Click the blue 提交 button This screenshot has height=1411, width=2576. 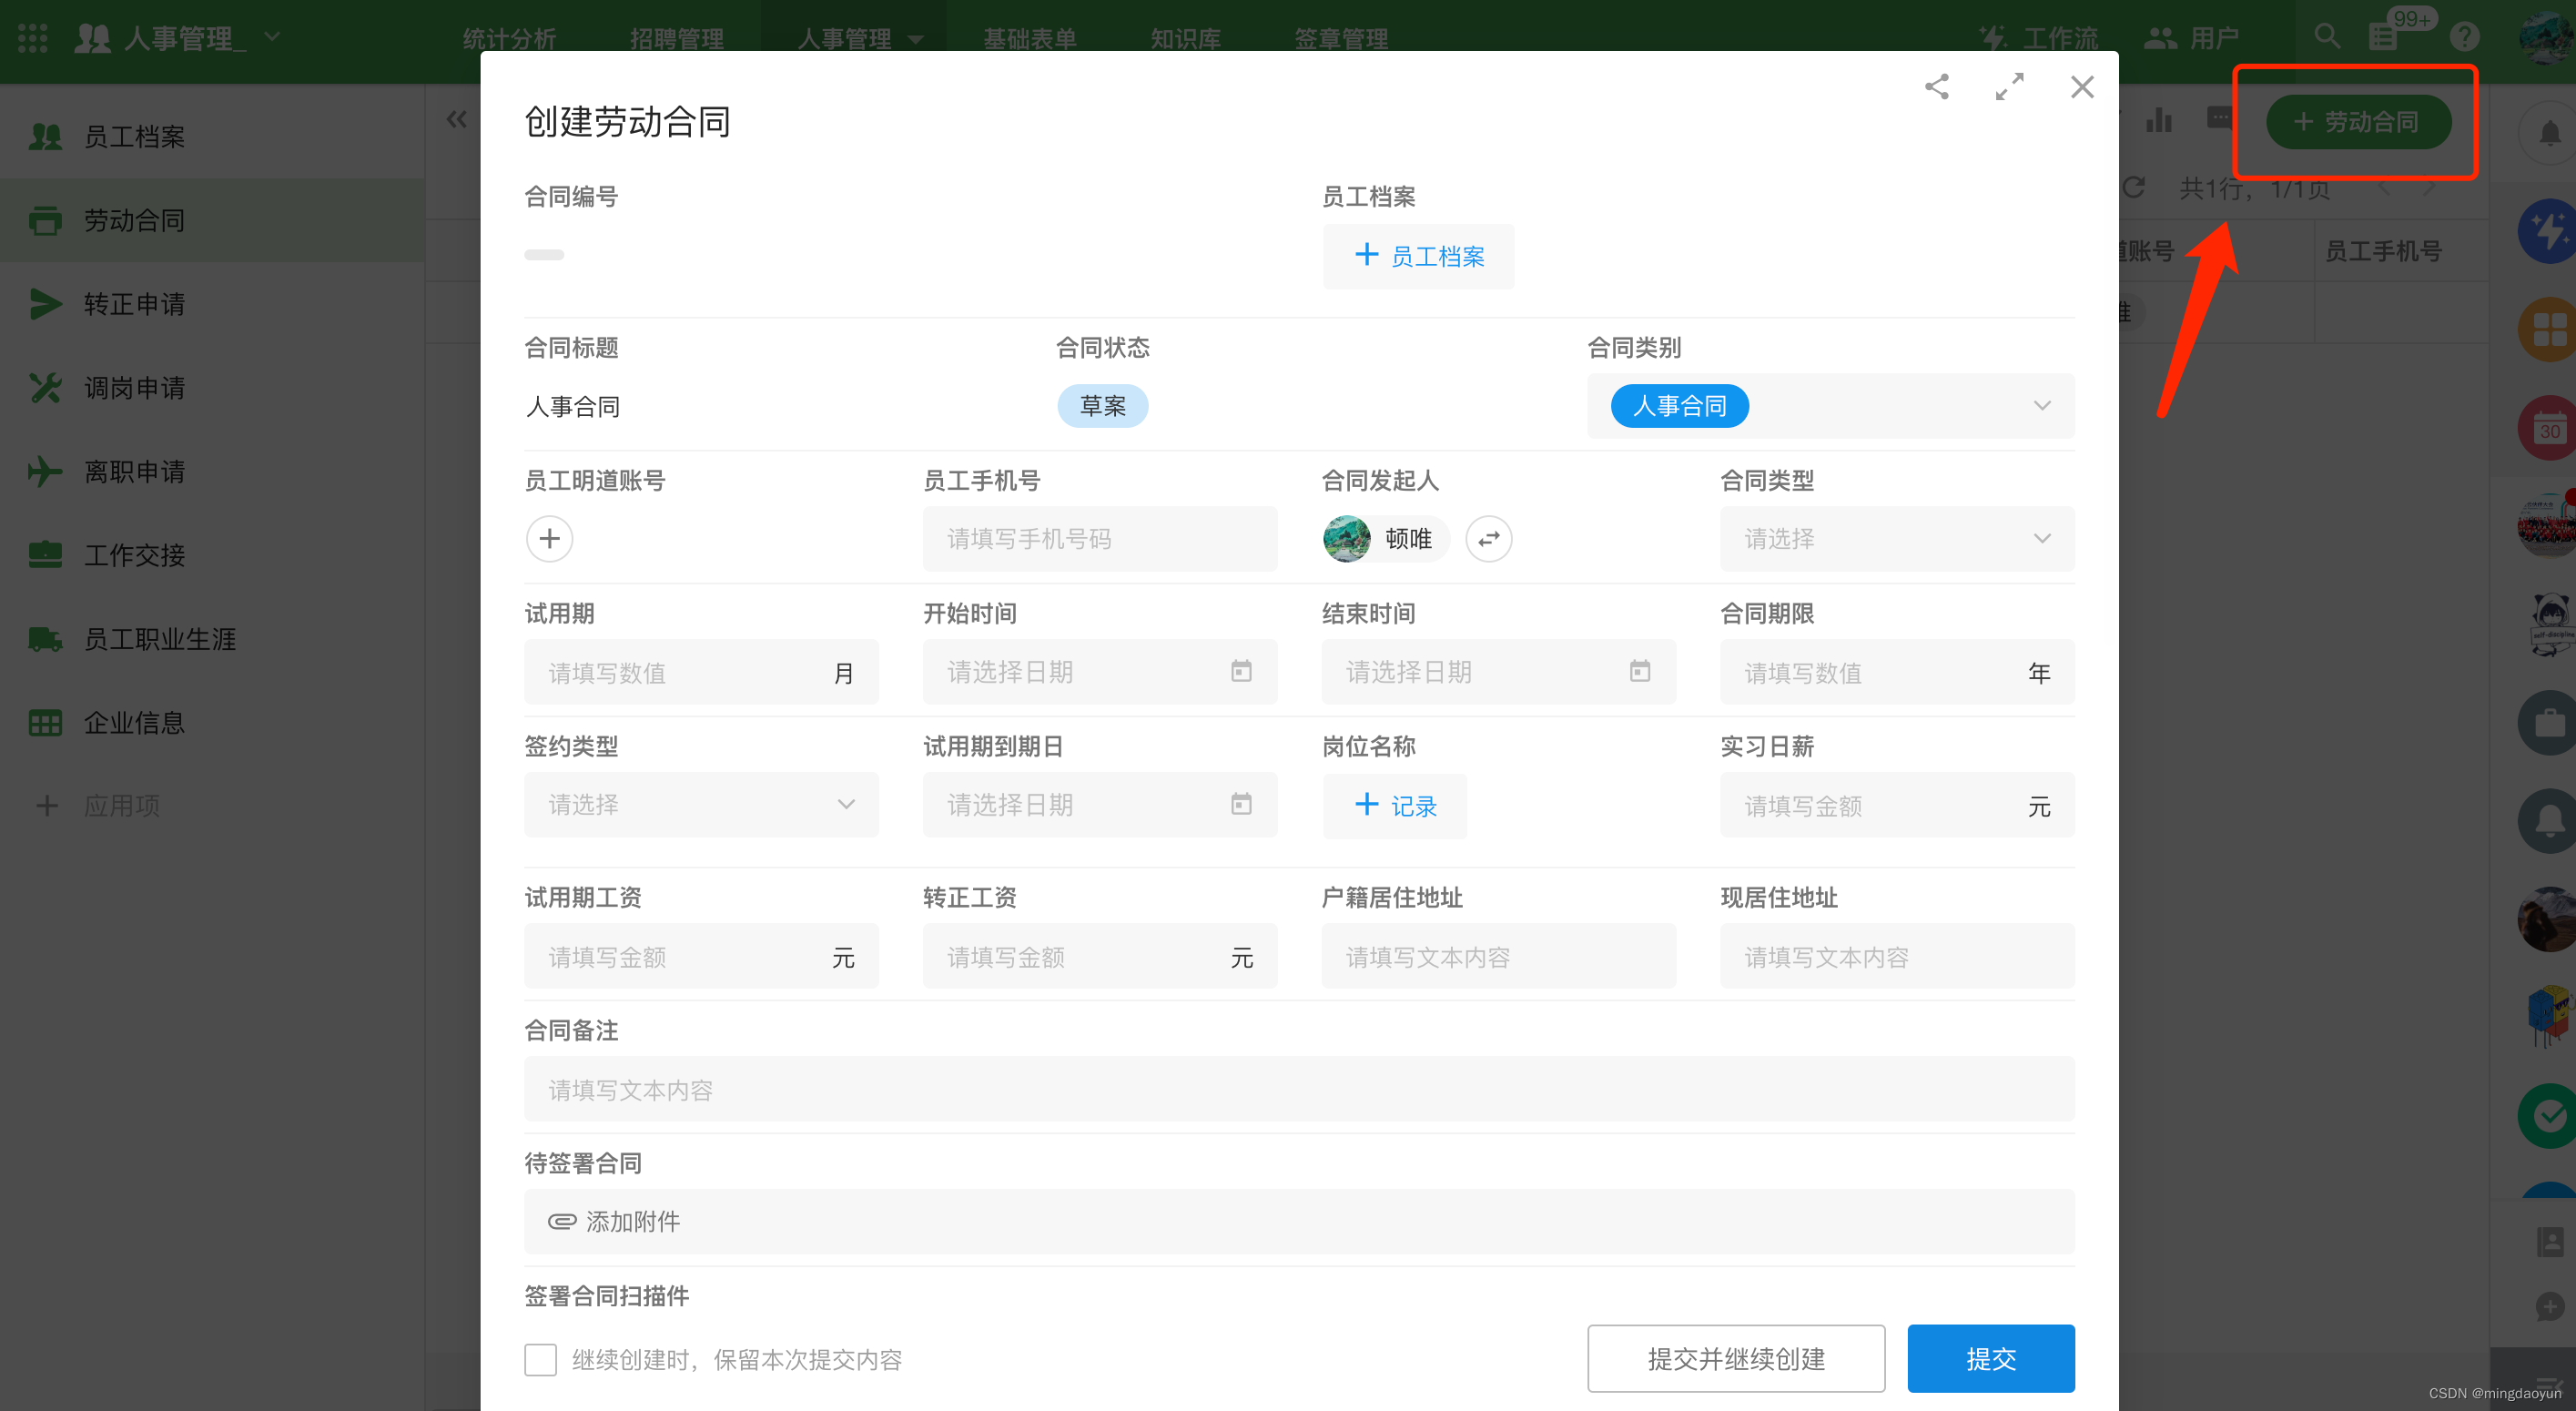(1990, 1358)
